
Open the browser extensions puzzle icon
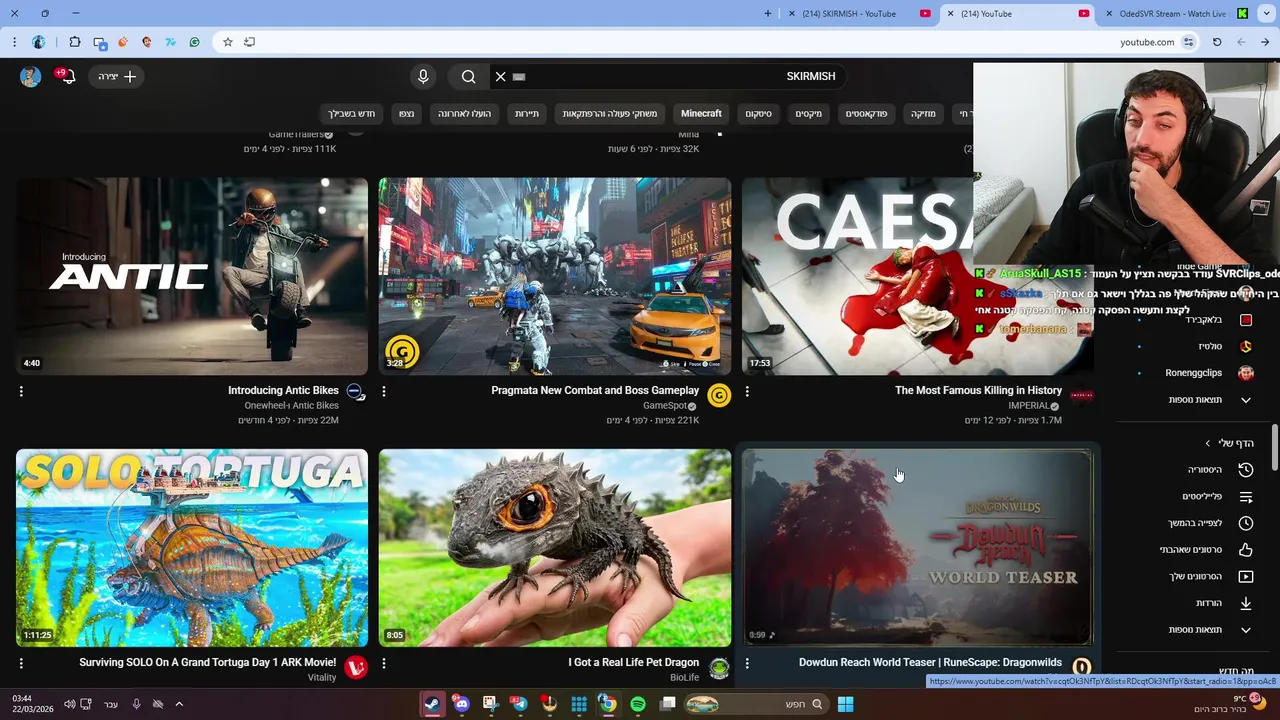coord(75,42)
